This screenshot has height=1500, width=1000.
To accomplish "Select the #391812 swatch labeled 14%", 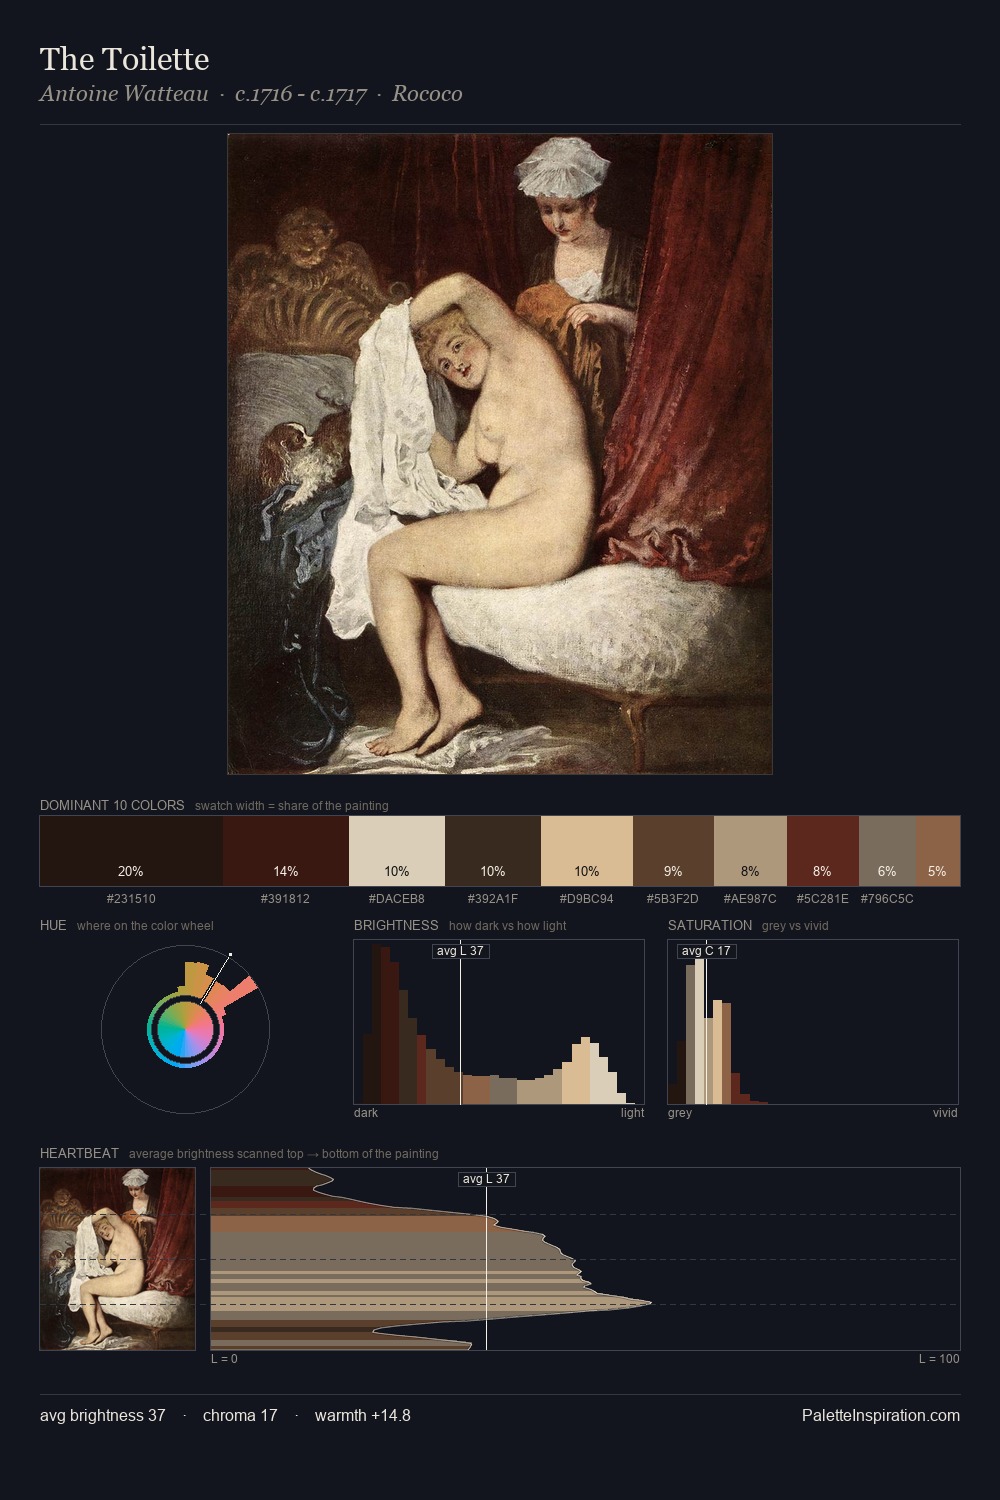I will point(286,851).
